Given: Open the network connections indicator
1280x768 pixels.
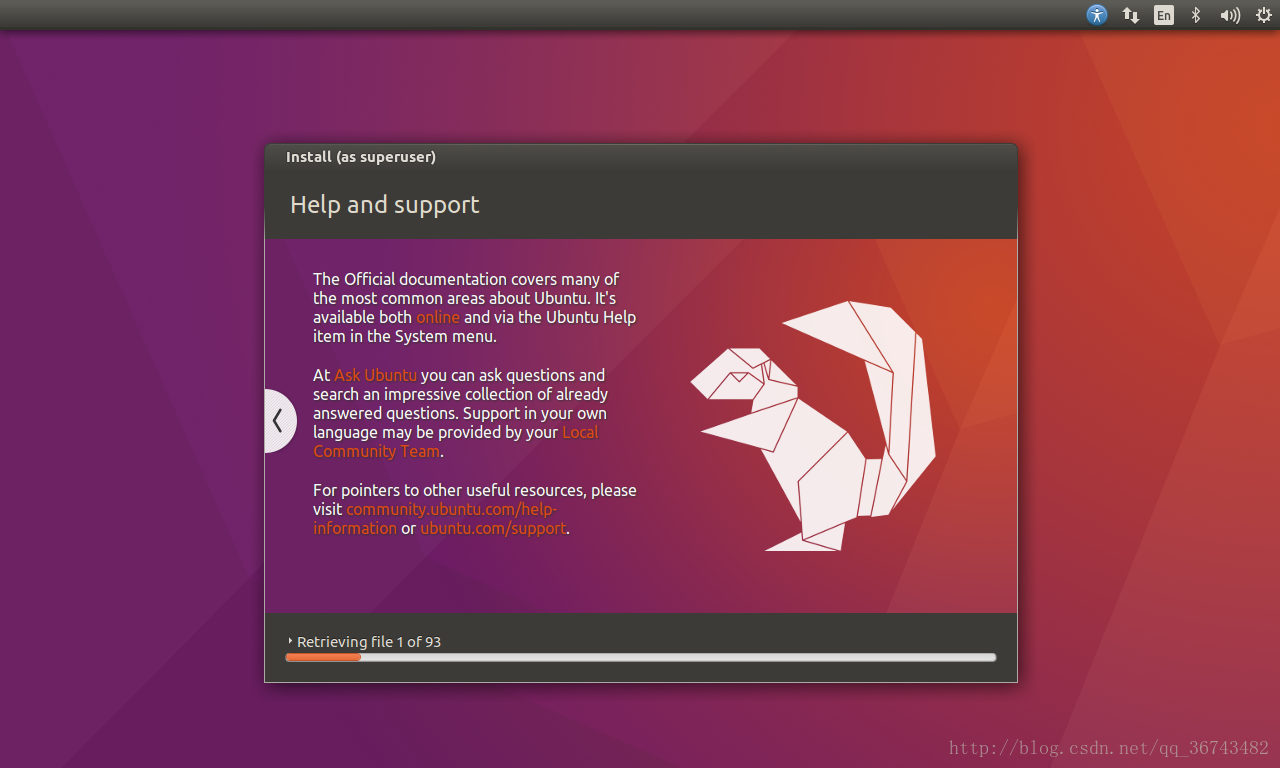Looking at the screenshot, I should 1131,15.
